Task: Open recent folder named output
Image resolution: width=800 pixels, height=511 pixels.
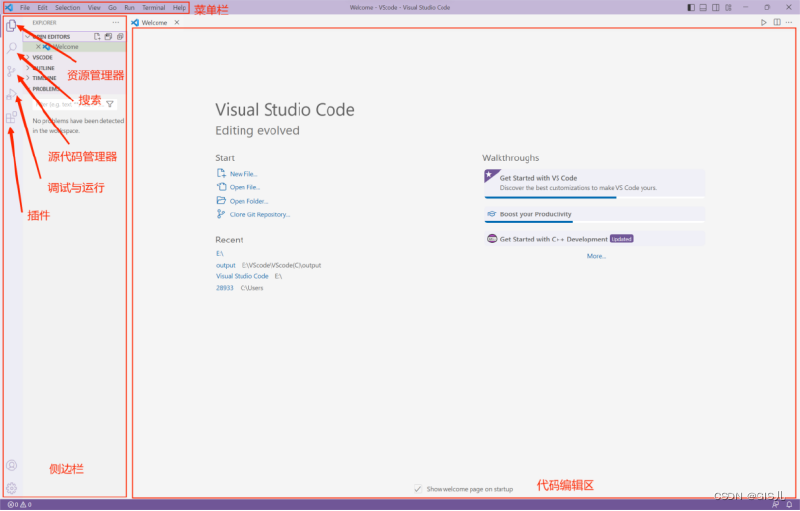Action: [x=226, y=265]
